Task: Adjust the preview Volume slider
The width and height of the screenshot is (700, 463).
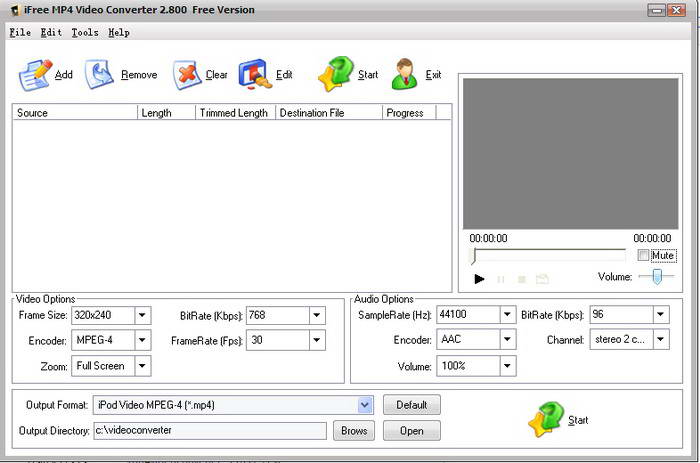Action: click(x=656, y=276)
